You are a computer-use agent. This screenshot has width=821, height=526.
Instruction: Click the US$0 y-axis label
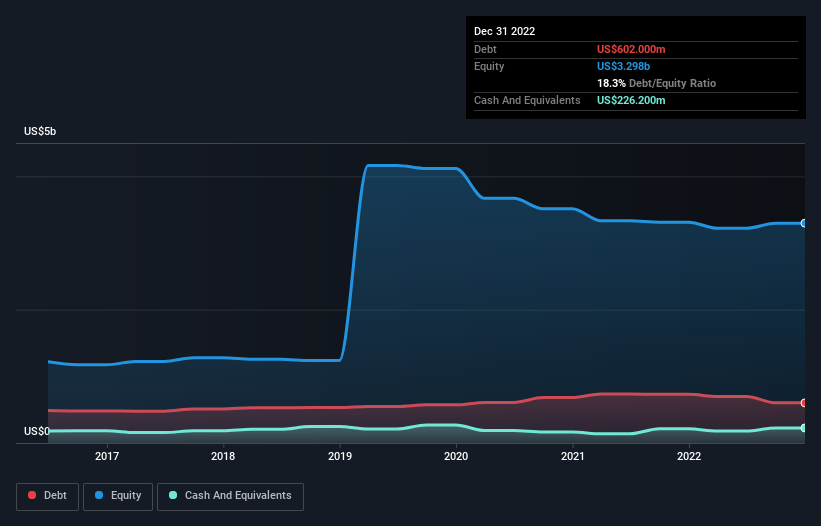[37, 431]
